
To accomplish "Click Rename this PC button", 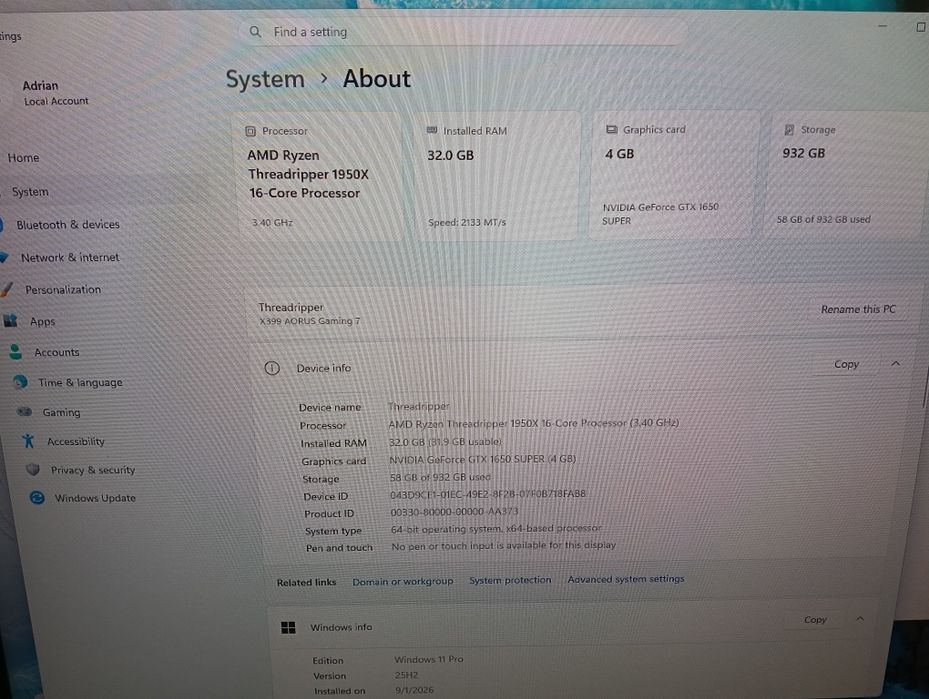I will coord(858,309).
